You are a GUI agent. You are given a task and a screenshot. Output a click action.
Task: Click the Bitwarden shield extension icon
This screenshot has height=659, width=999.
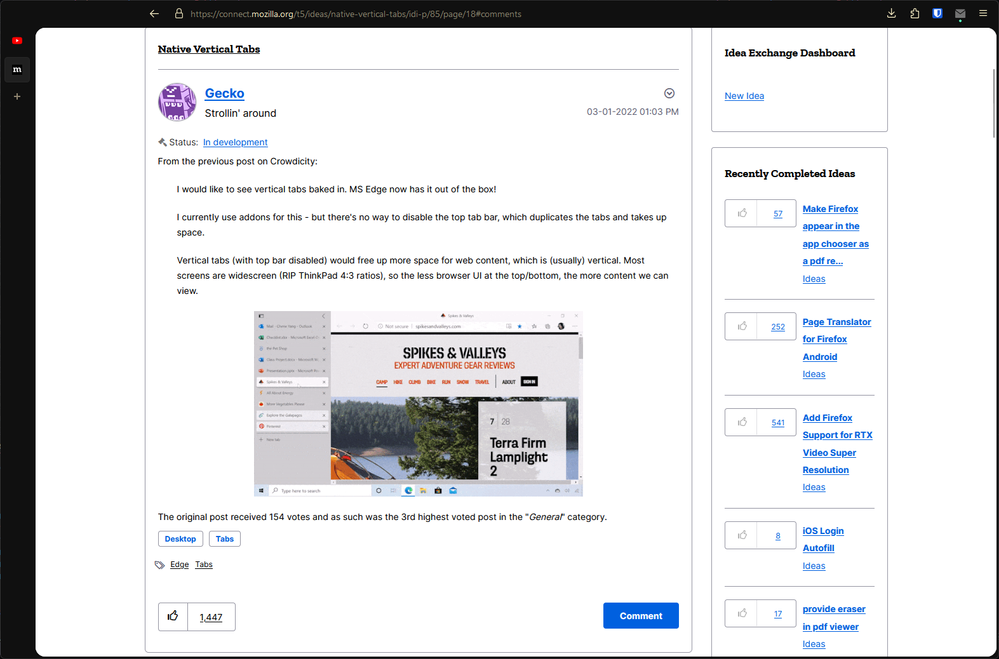[x=937, y=13]
